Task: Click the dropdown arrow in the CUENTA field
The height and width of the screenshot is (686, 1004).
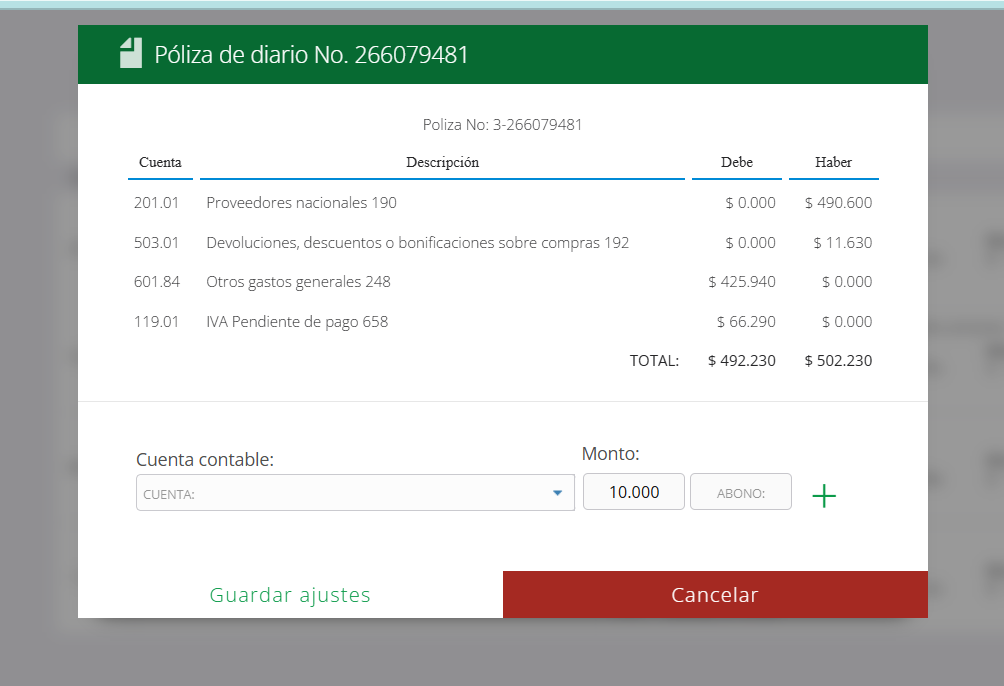Action: (x=557, y=493)
